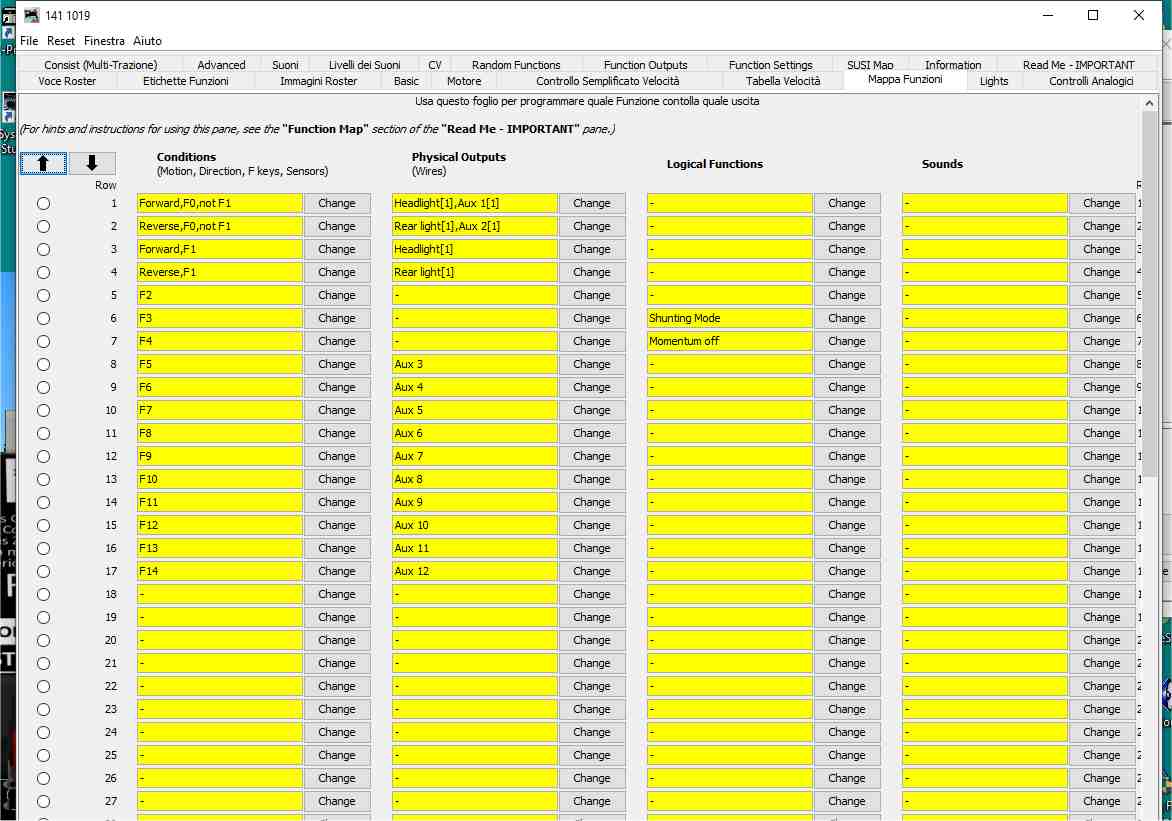This screenshot has height=821, width=1172.
Task: Open the Read Me - IMPORTANT tab
Action: [x=1078, y=65]
